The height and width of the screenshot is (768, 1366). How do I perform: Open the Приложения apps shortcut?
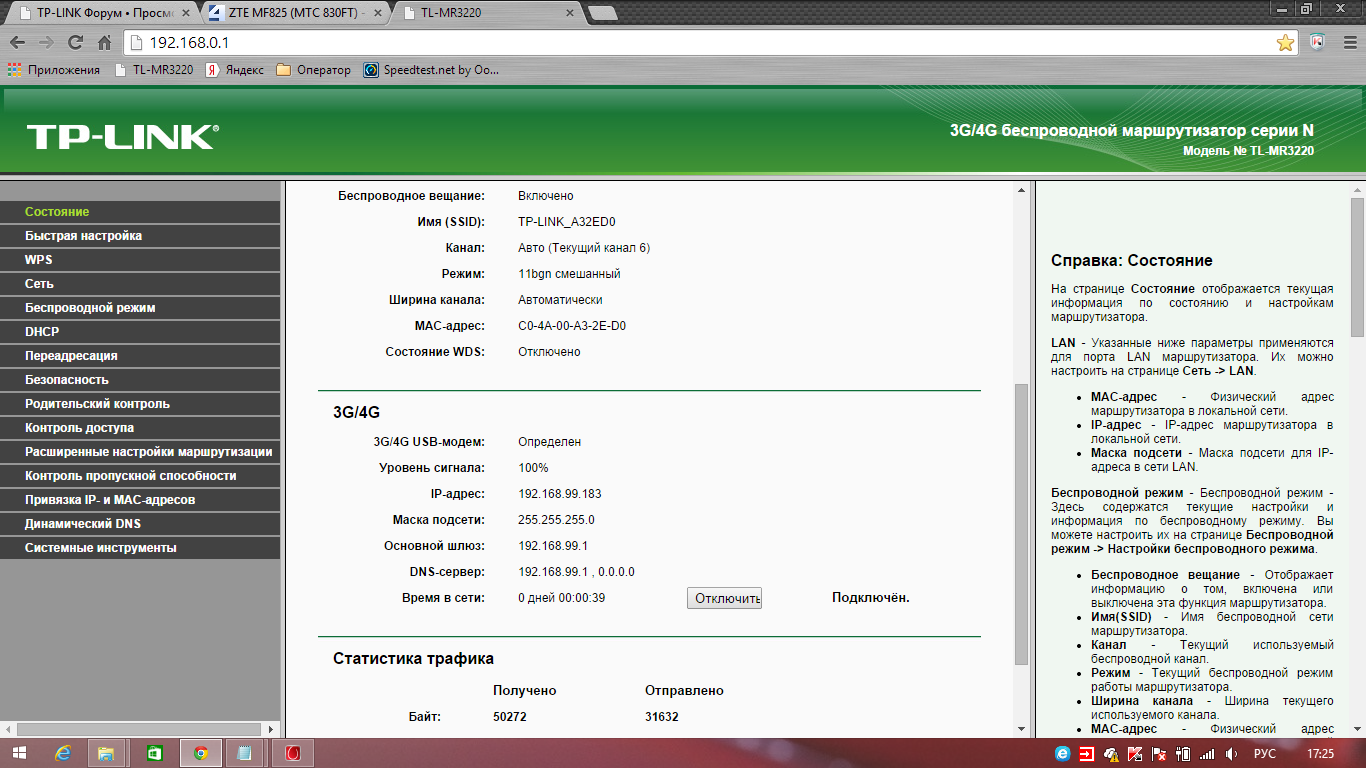click(54, 70)
